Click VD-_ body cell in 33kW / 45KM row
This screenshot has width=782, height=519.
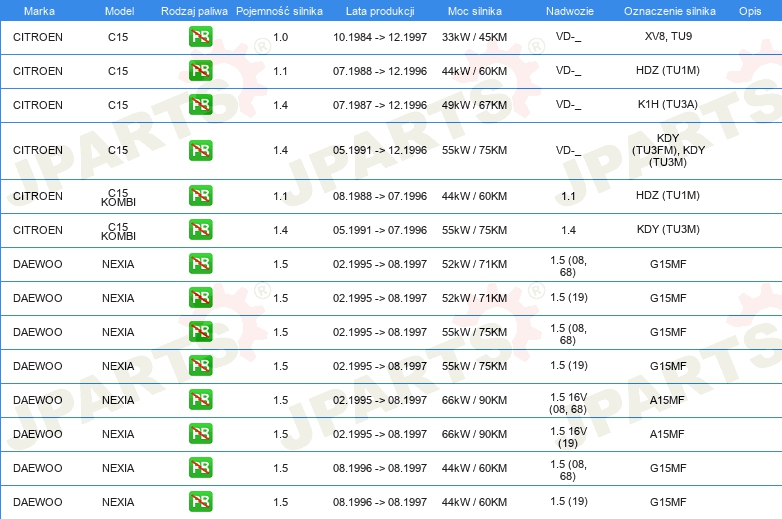[x=569, y=36]
